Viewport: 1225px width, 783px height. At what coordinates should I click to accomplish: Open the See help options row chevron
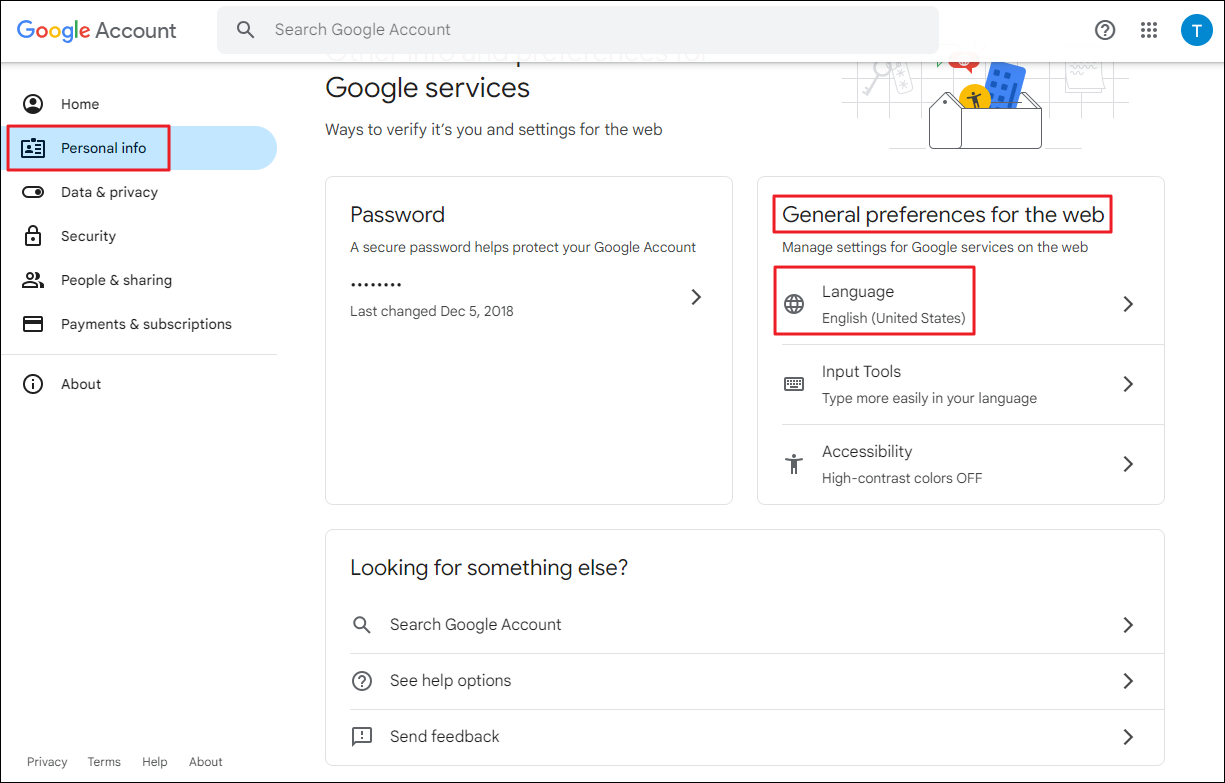(x=1128, y=681)
